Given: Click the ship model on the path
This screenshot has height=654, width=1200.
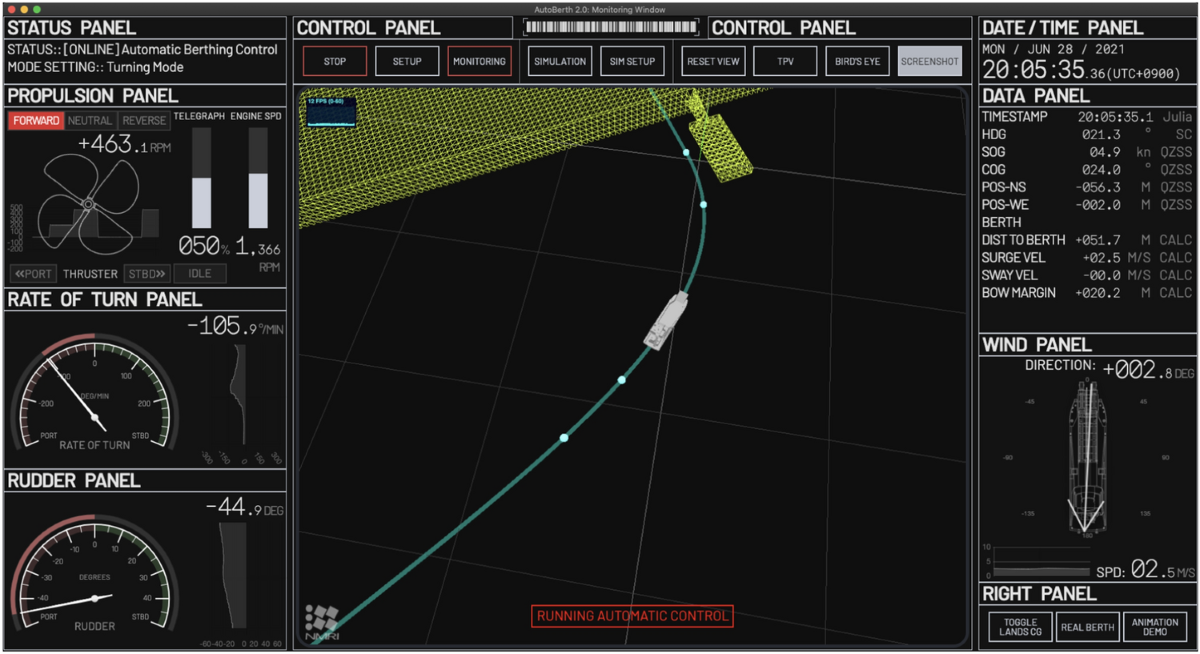Looking at the screenshot, I should 665,321.
